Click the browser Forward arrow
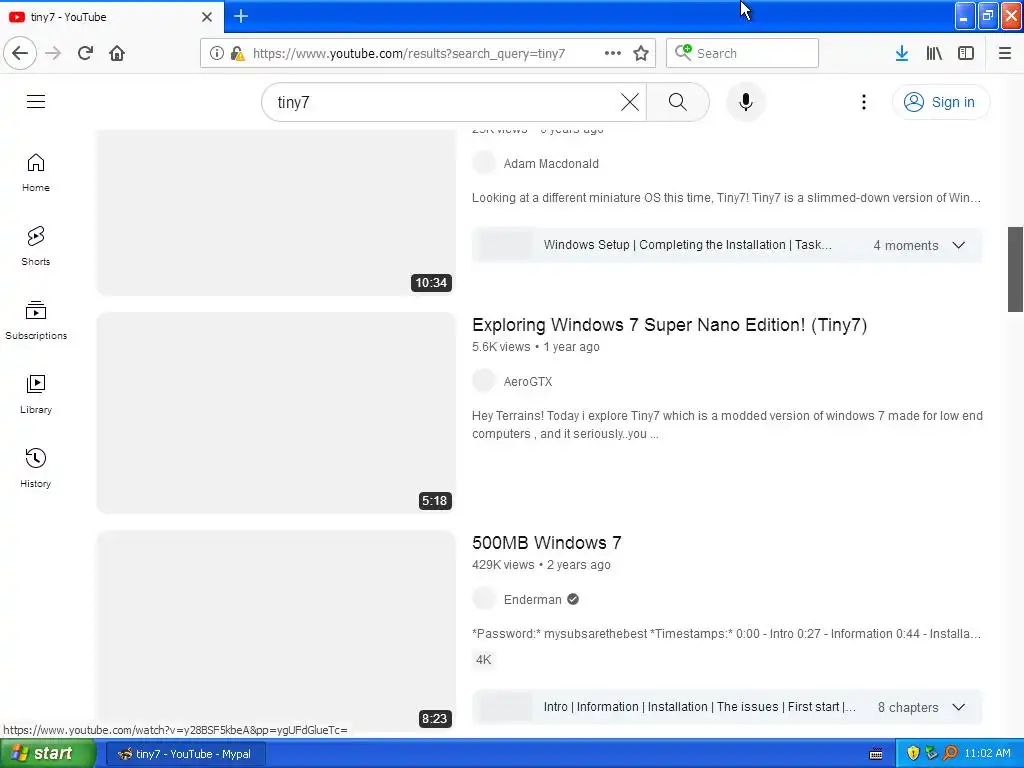 (54, 53)
